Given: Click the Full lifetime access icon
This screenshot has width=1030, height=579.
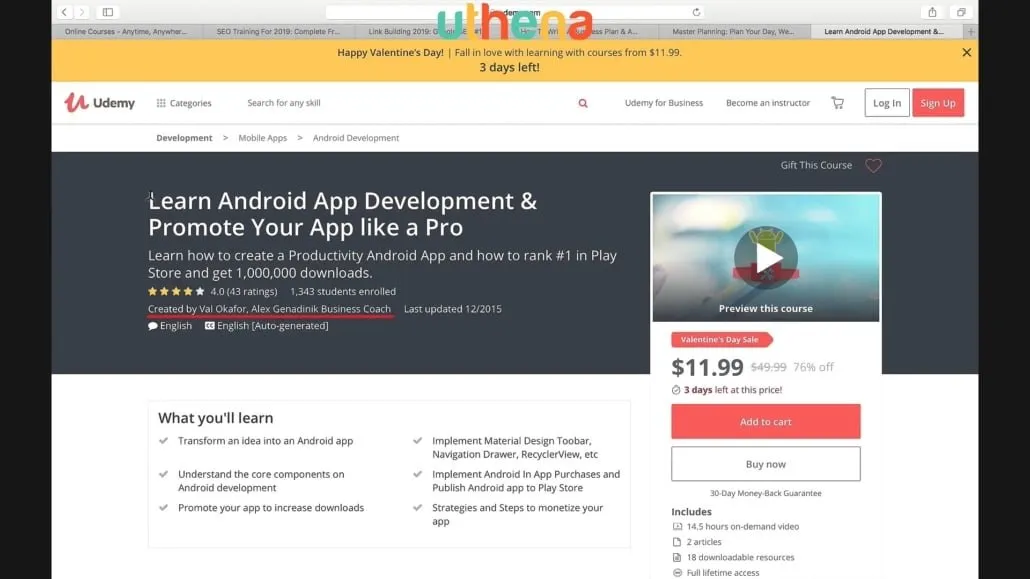Looking at the screenshot, I should pos(677,573).
